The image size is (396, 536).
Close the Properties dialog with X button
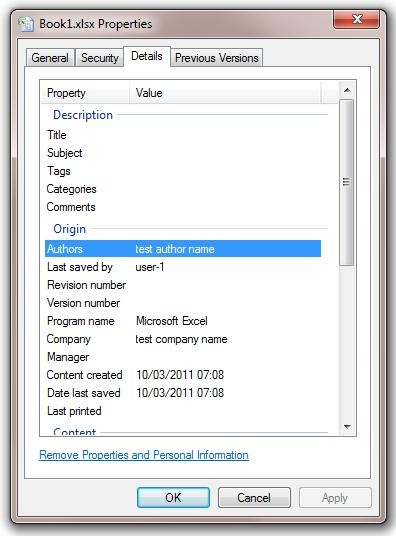tap(356, 19)
